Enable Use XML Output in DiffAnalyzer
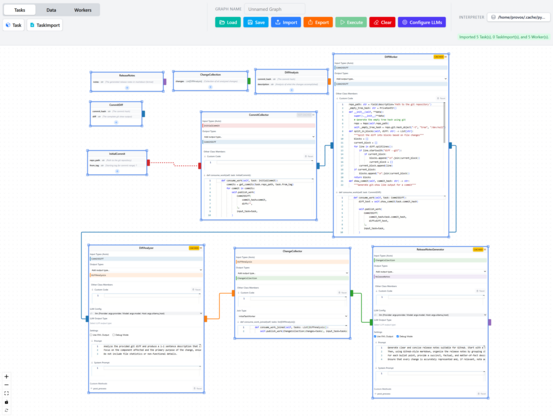This screenshot has width=553, height=417. pos(91,335)
